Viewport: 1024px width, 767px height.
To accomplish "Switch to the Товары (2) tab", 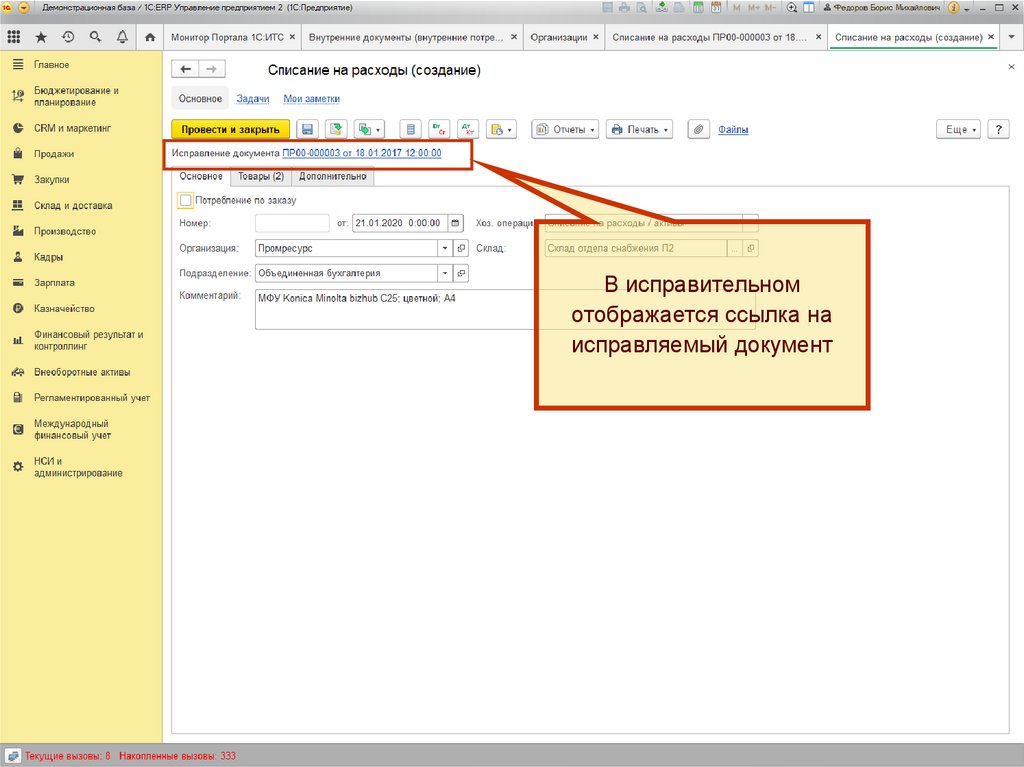I will (261, 177).
